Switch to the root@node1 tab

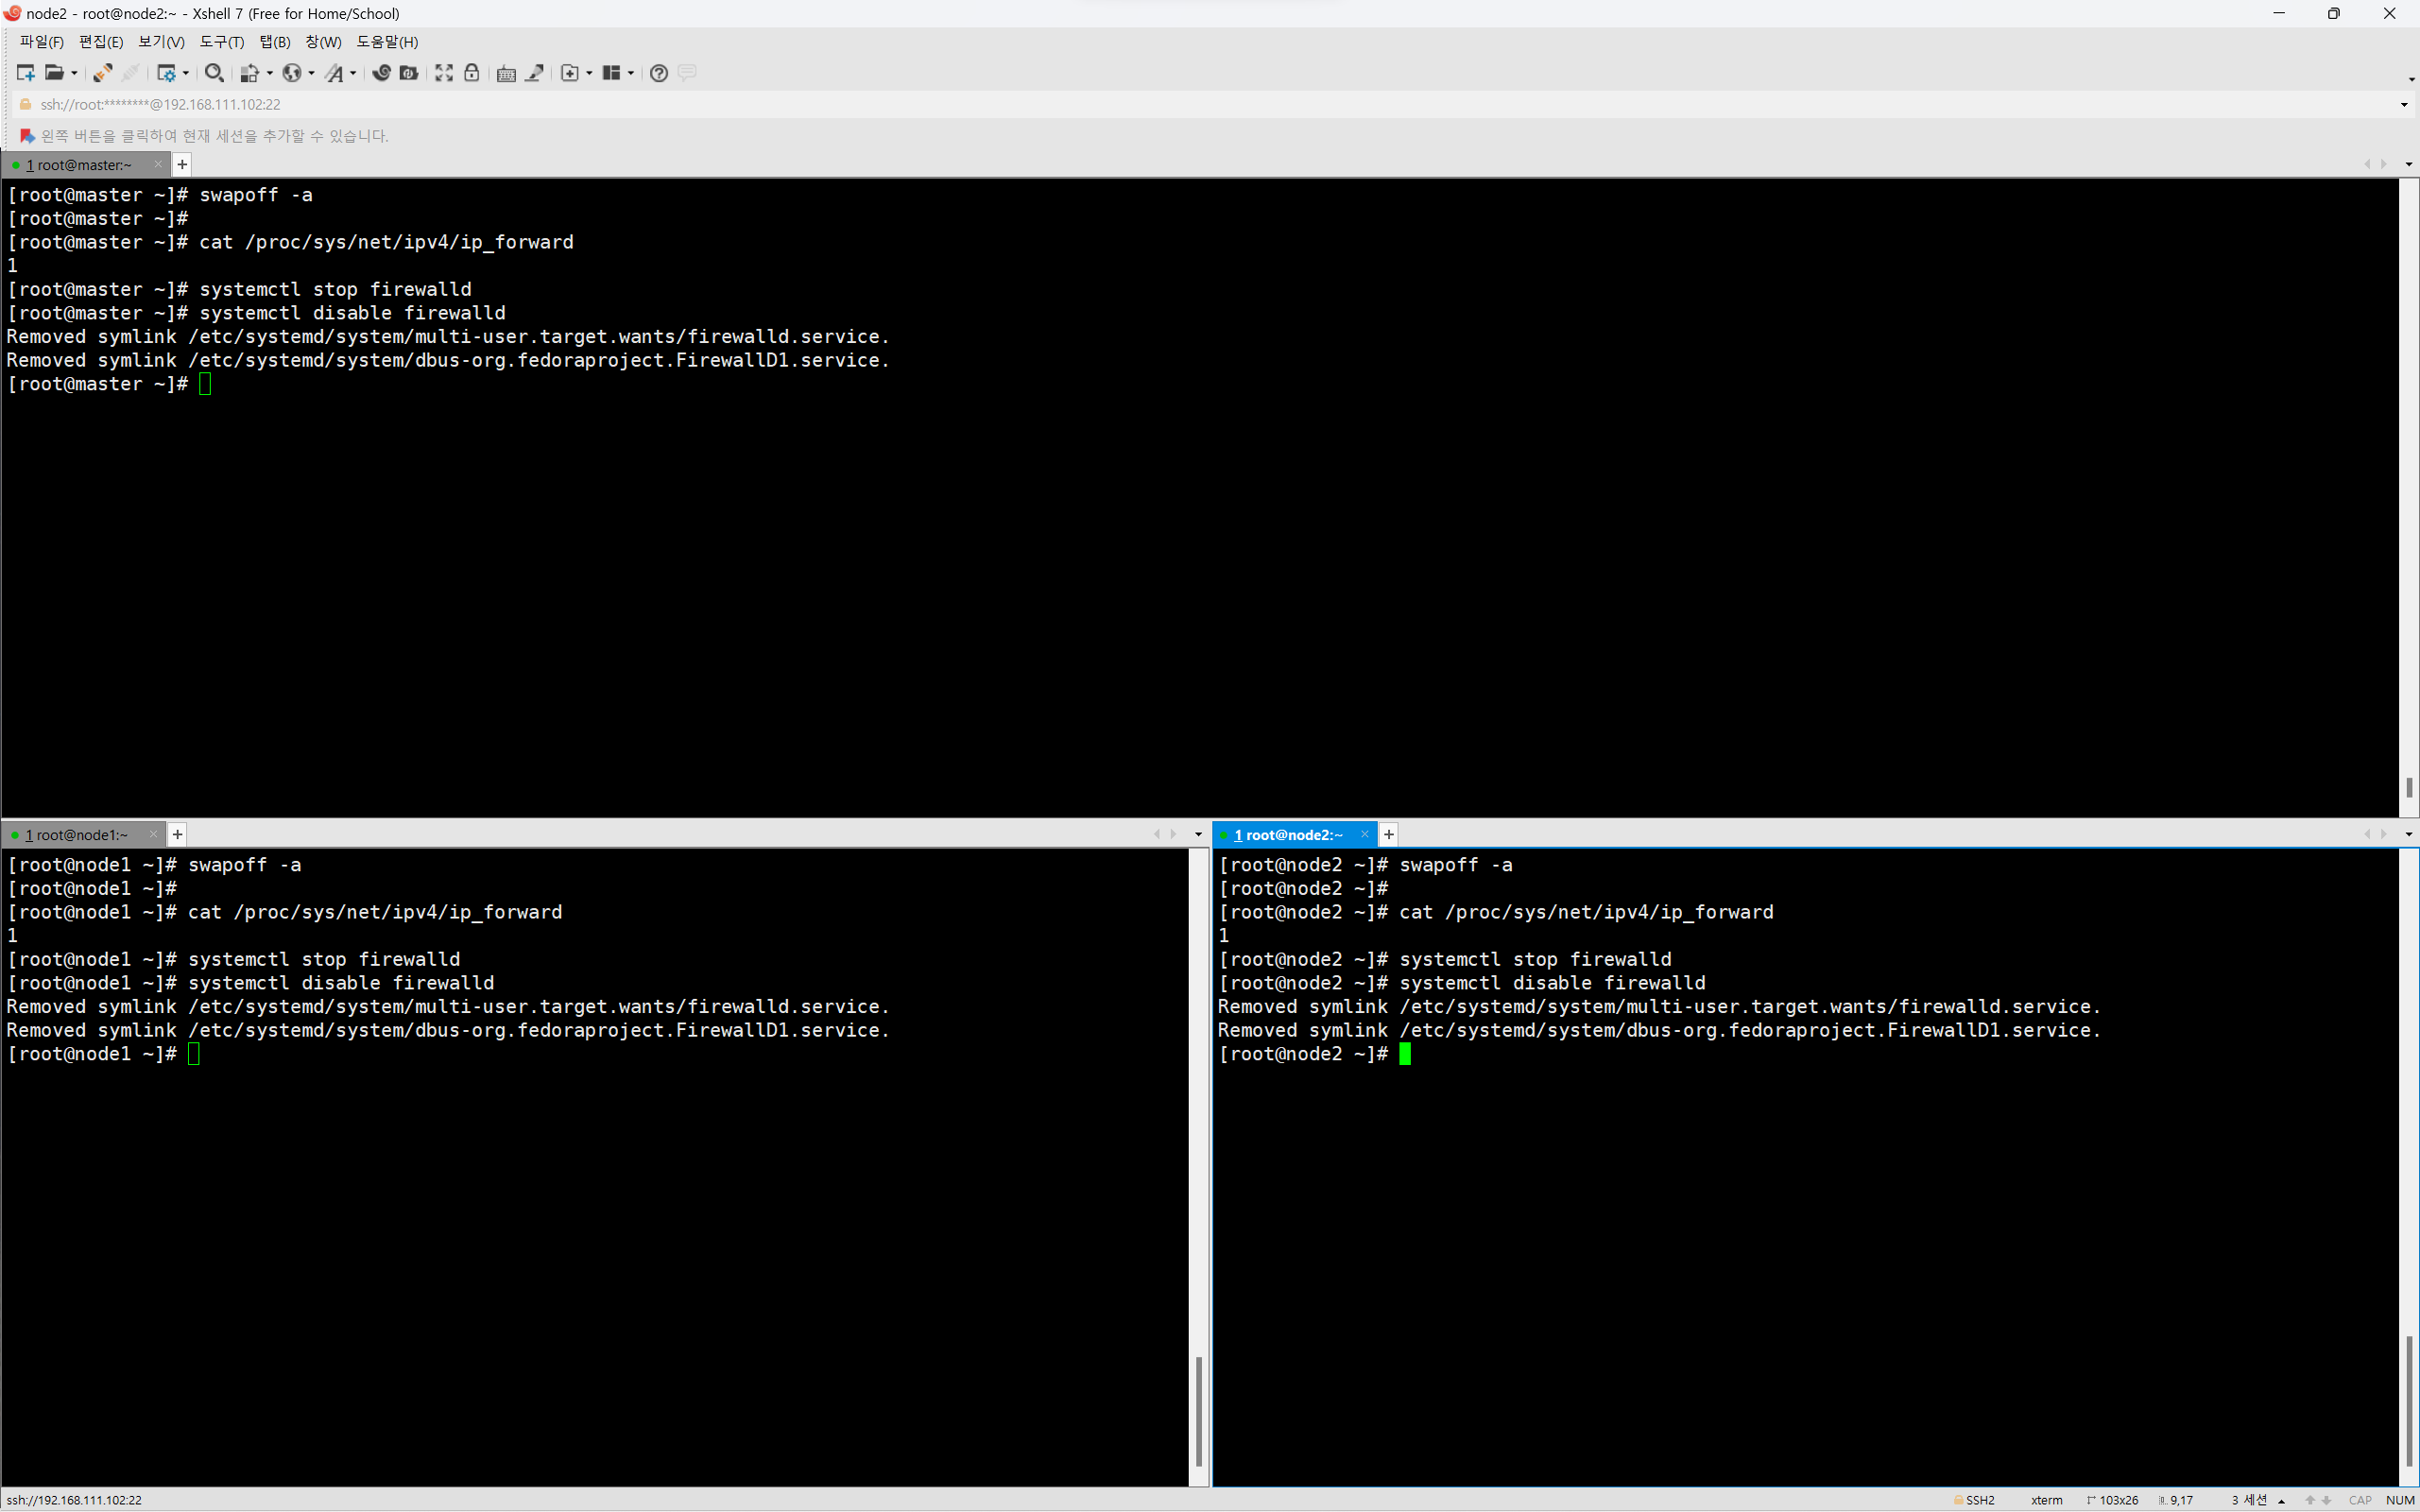click(x=78, y=835)
